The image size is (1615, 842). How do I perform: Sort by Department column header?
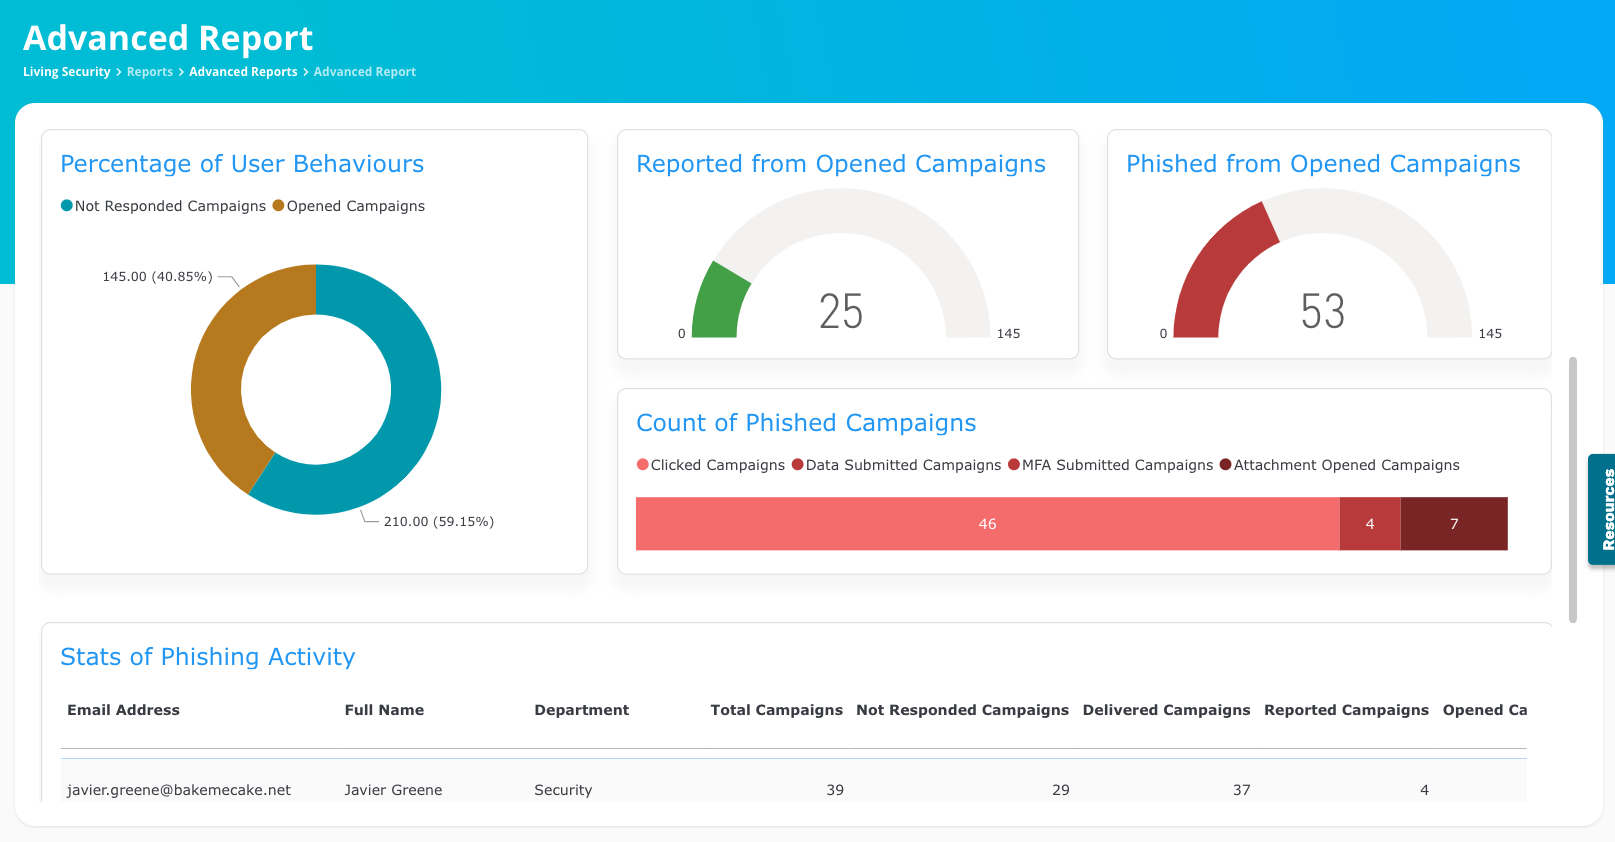click(x=581, y=710)
